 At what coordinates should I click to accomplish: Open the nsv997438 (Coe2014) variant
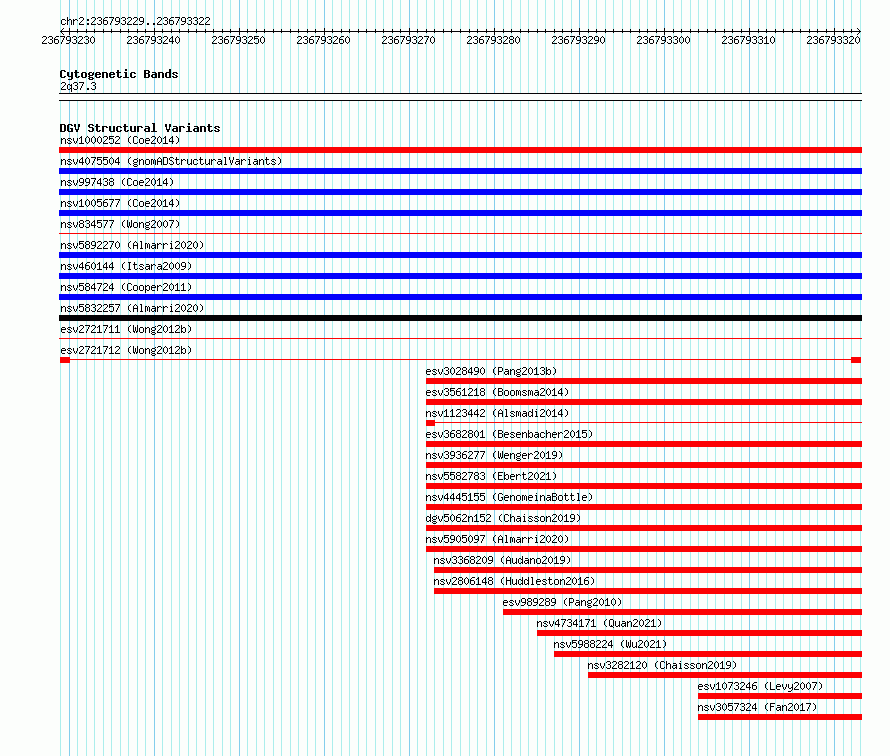tap(117, 182)
